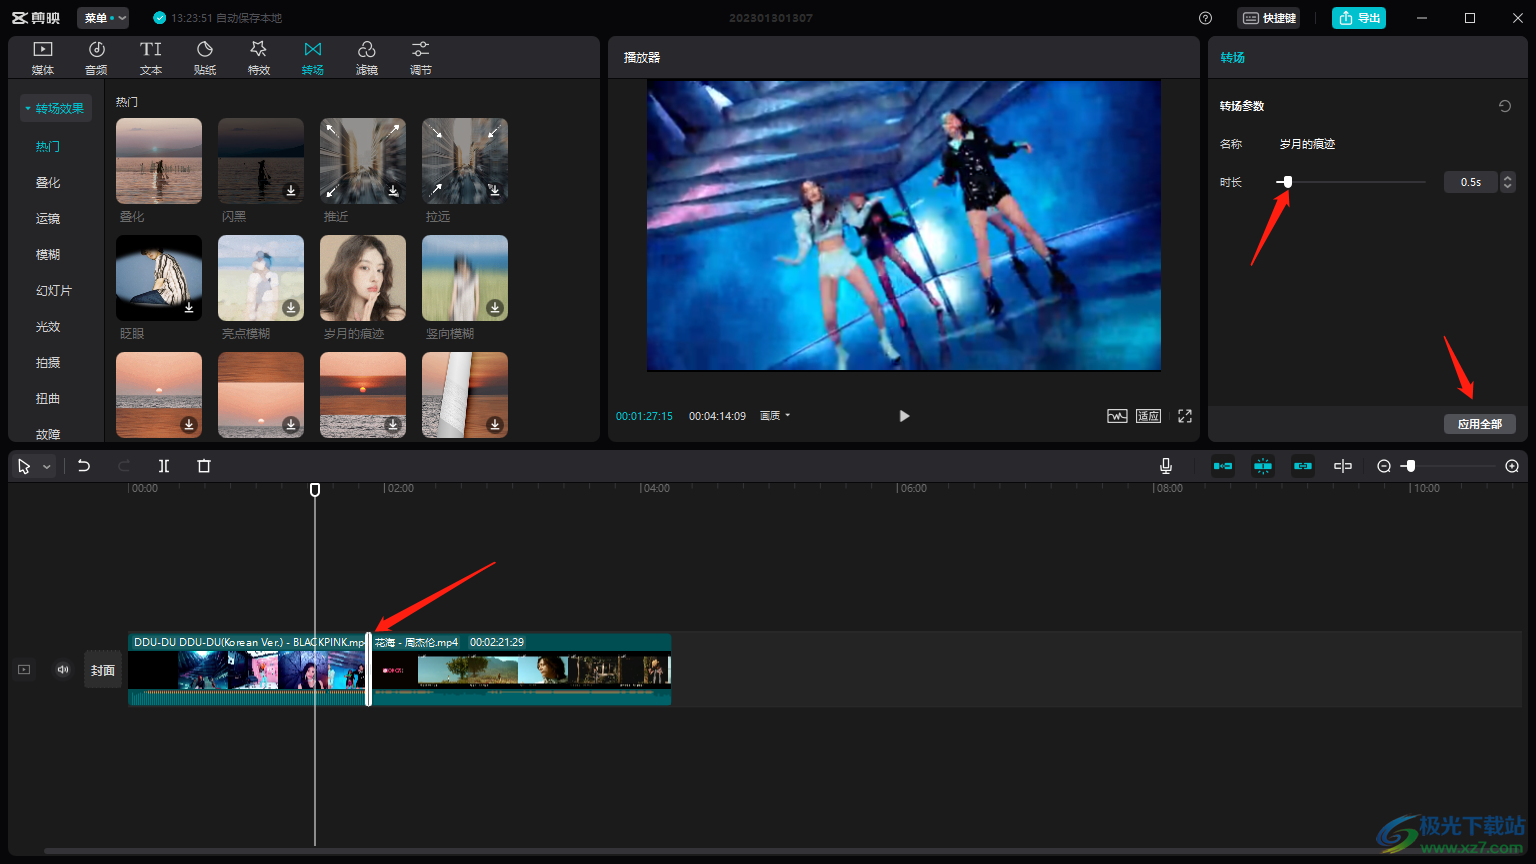Choose the selection pointer tool
This screenshot has width=1536, height=864.
(24, 466)
